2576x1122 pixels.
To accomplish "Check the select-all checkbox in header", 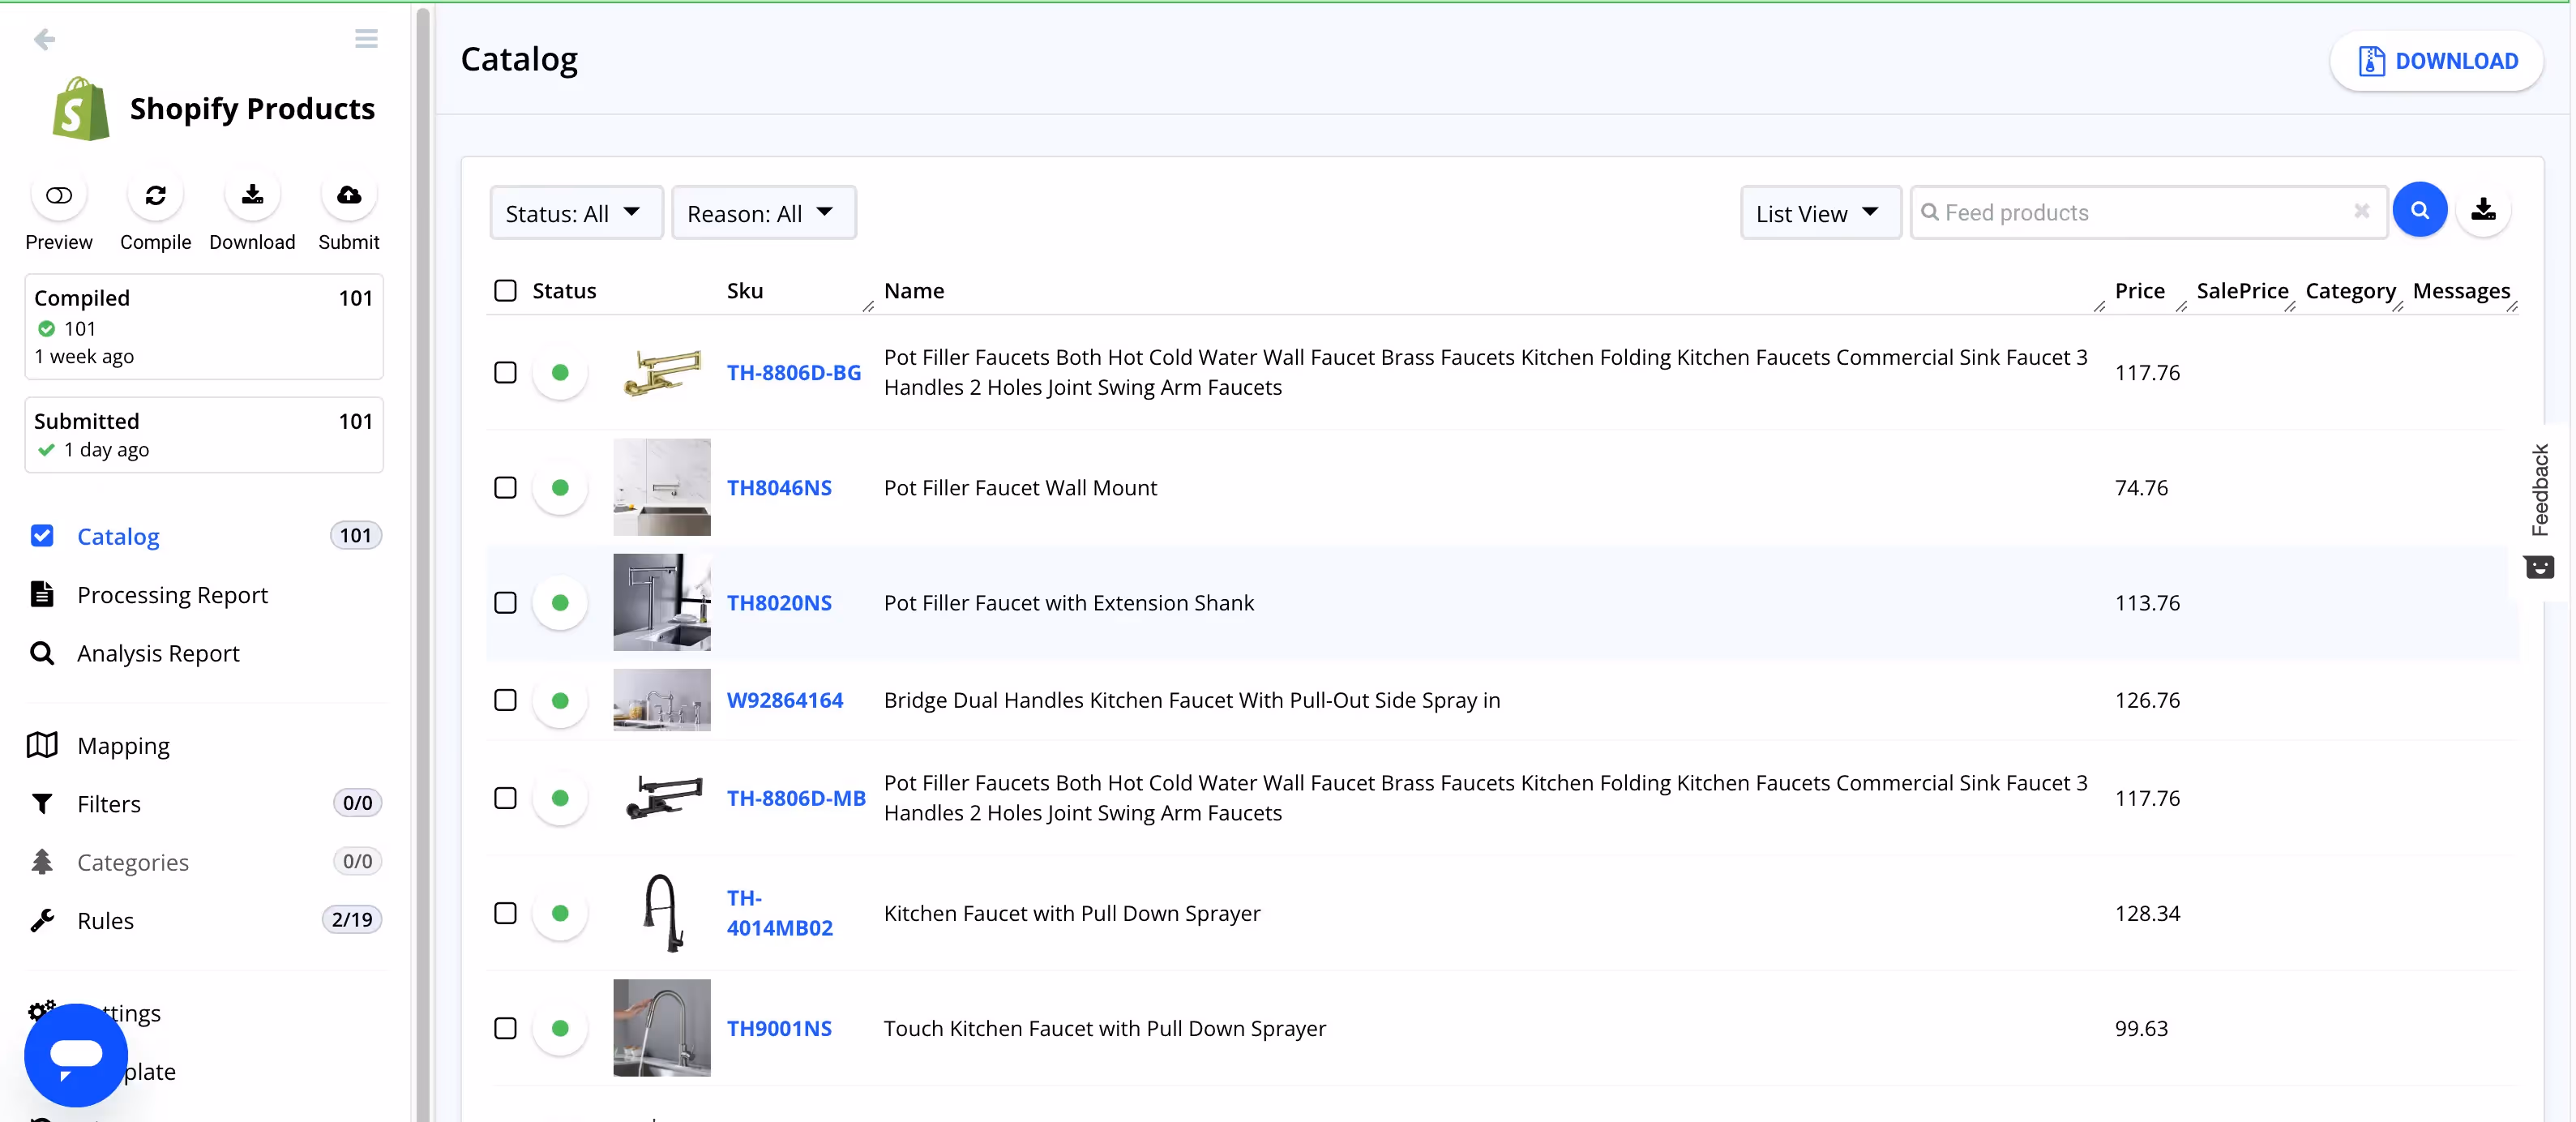I will 506,291.
